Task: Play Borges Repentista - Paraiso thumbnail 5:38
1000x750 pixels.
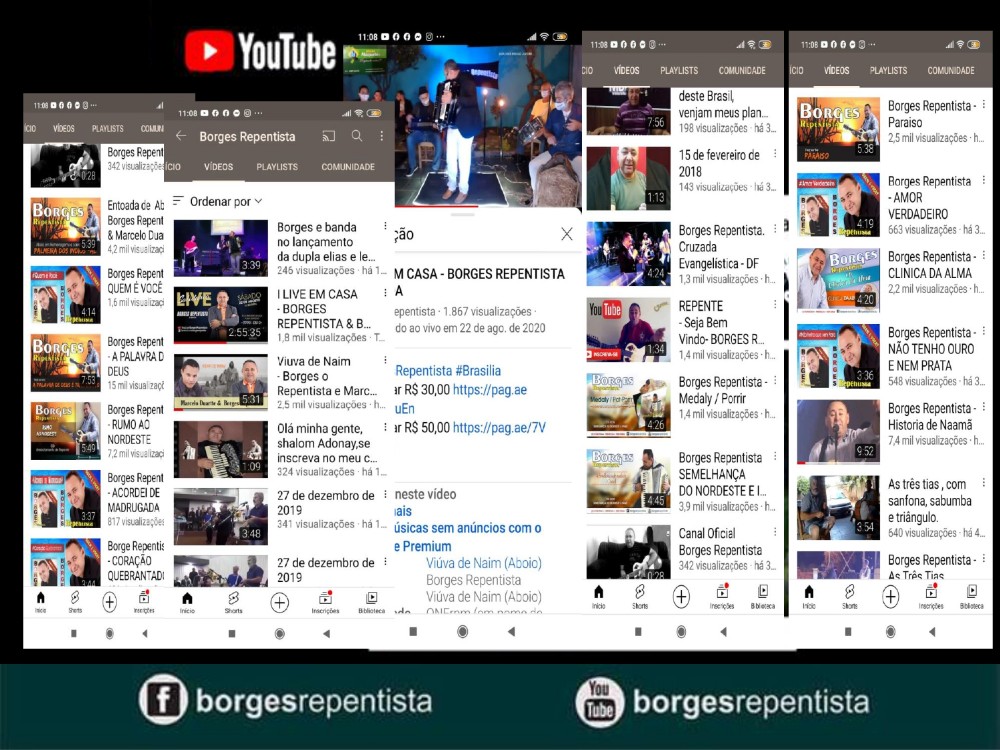Action: click(838, 129)
